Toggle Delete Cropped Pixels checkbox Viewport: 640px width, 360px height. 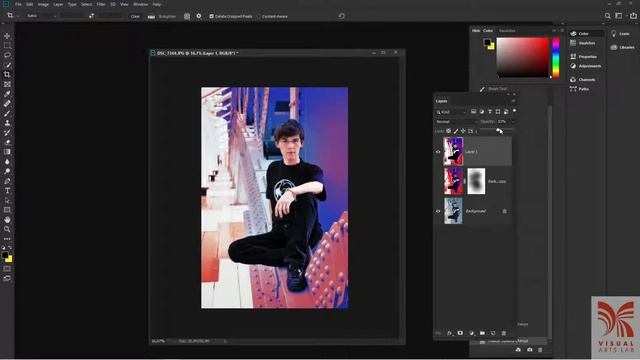[x=211, y=16]
